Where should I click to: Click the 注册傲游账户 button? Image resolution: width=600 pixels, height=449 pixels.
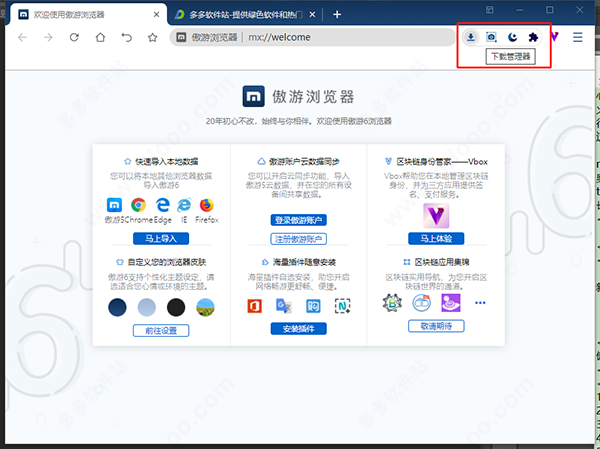pos(298,239)
